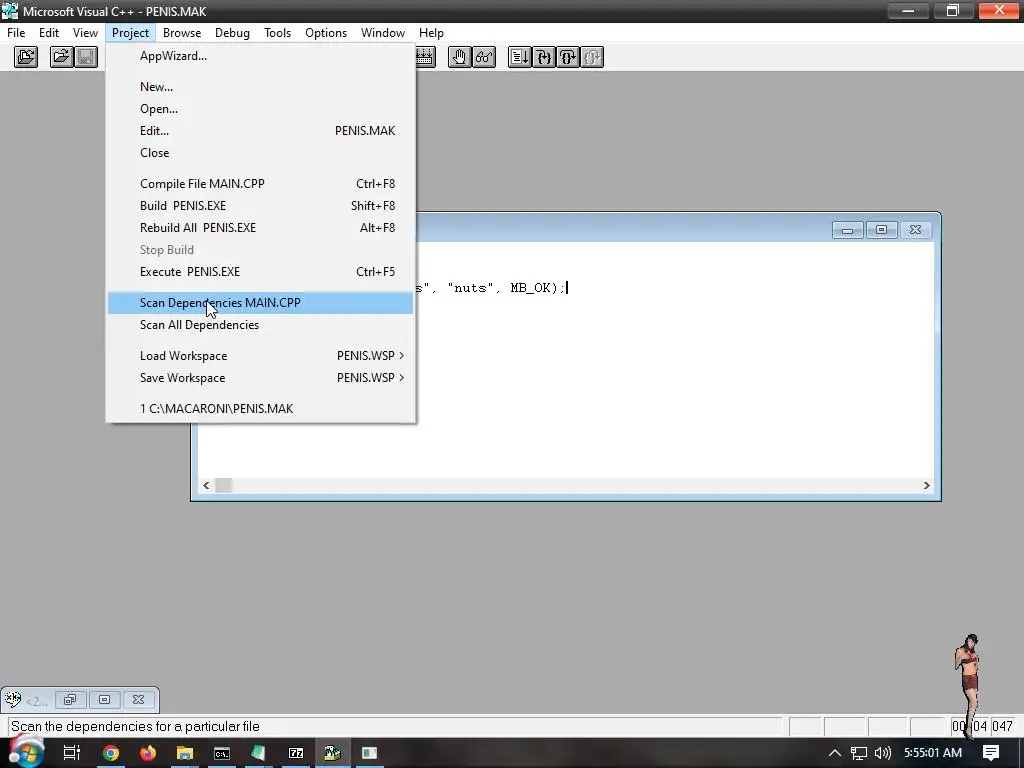Open the Window menu
Image resolution: width=1024 pixels, height=768 pixels.
click(x=383, y=33)
